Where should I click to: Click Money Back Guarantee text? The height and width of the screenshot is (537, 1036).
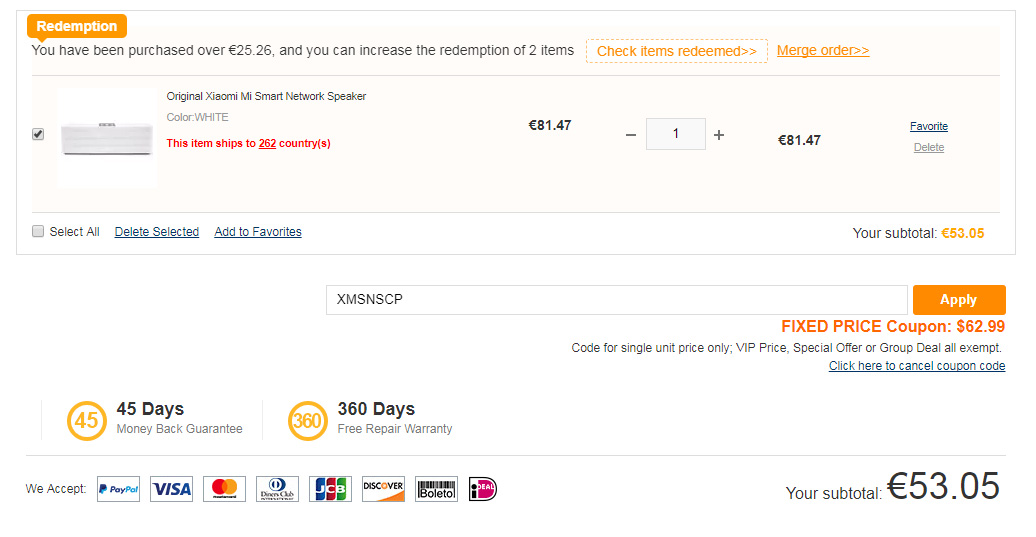(180, 429)
